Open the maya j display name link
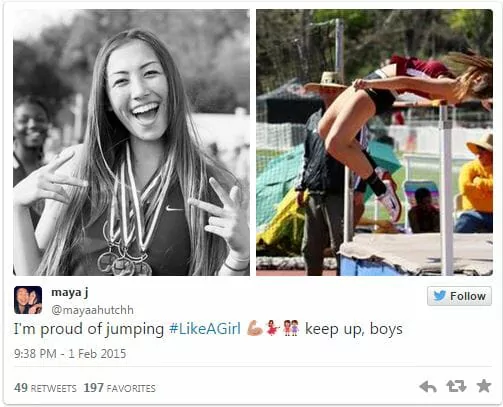Image resolution: width=503 pixels, height=407 pixels. tap(70, 293)
